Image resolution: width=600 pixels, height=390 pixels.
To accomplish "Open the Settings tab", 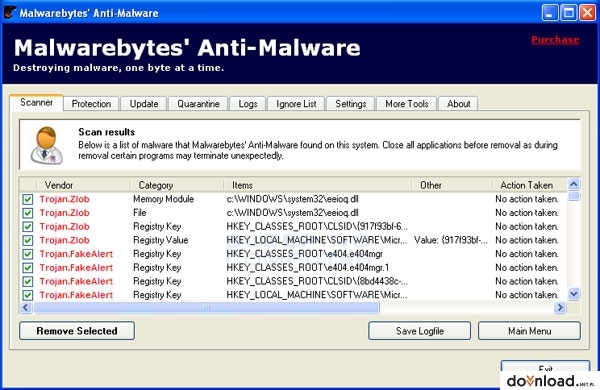I will [x=351, y=104].
